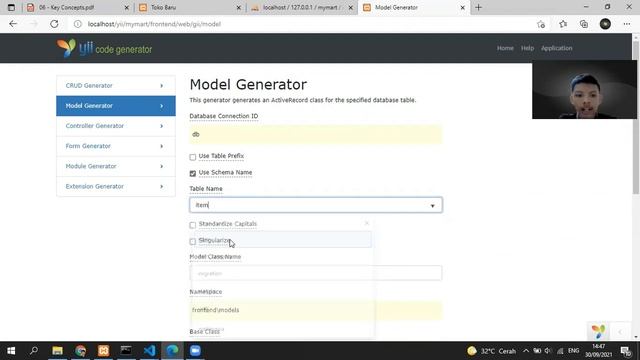Open the Collections icon in the toolbar

(584, 24)
